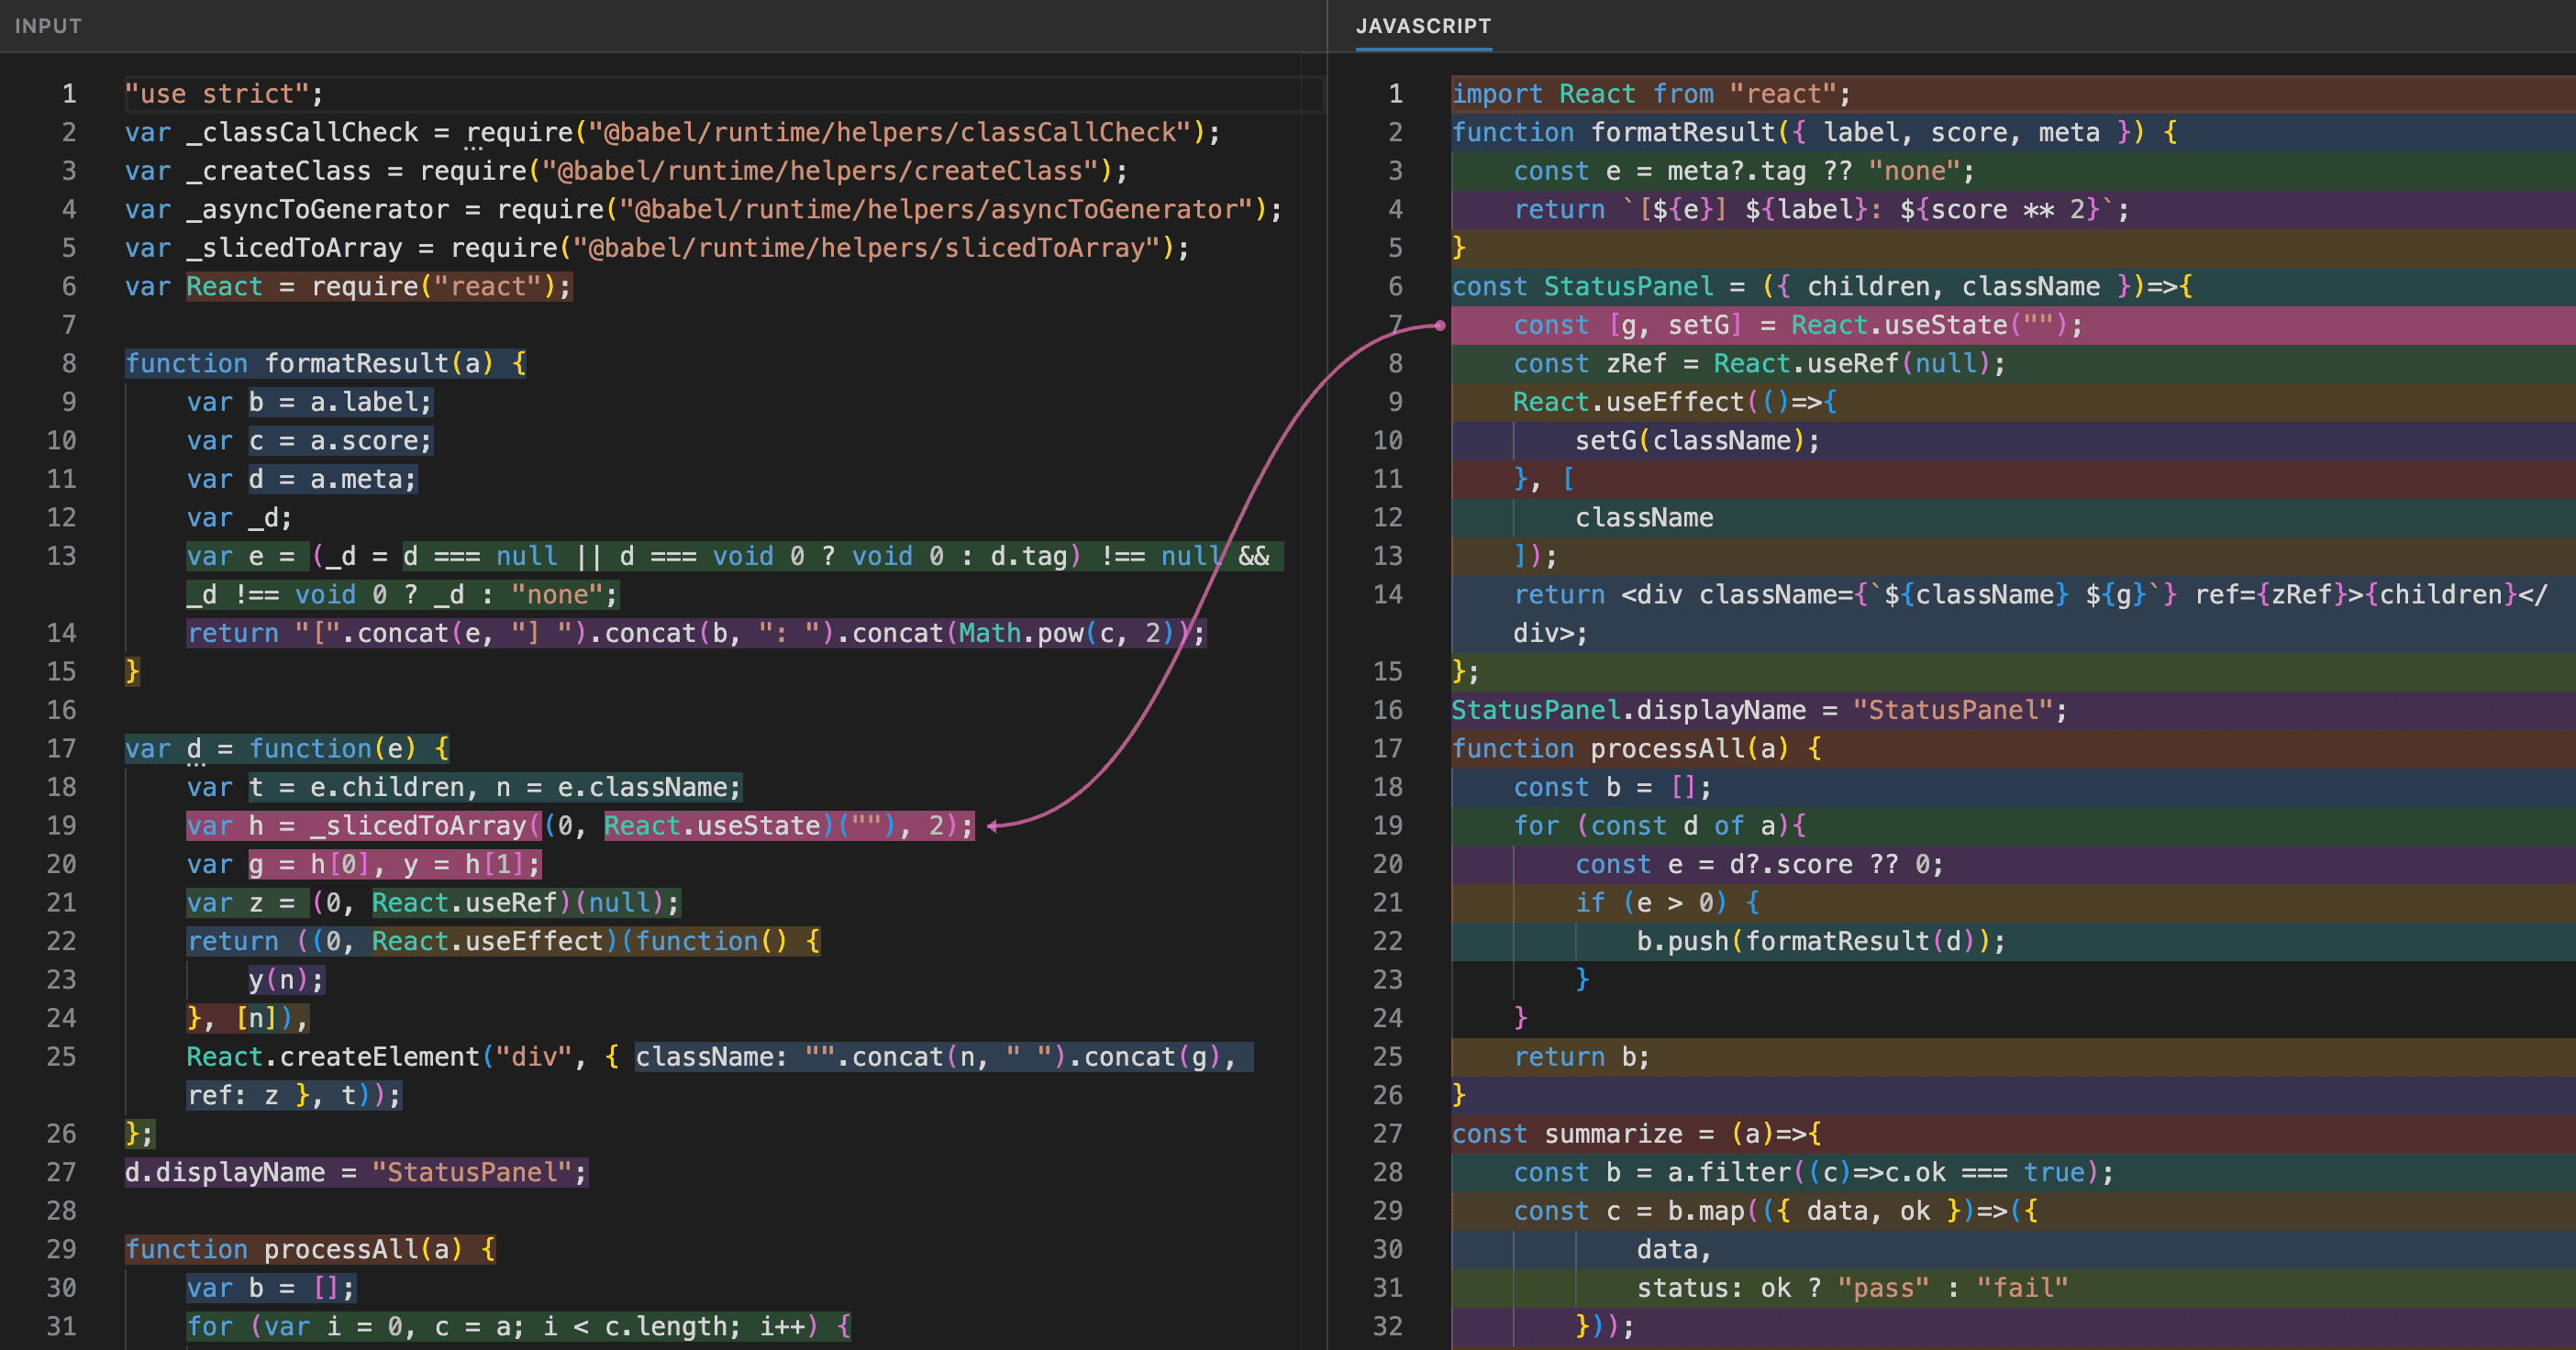Click the template literal return line in the output
2576x1350 pixels.
(x=1821, y=210)
